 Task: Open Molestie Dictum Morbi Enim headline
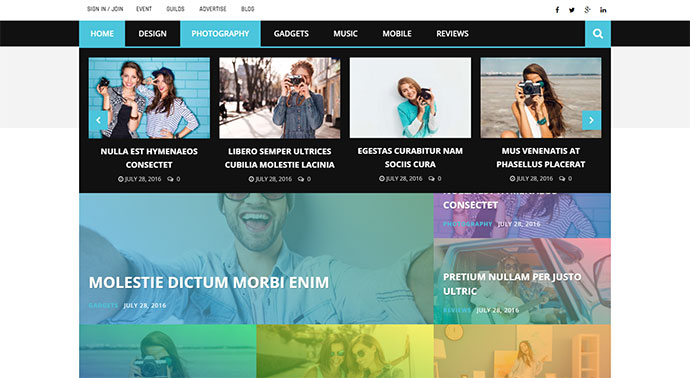(x=209, y=283)
